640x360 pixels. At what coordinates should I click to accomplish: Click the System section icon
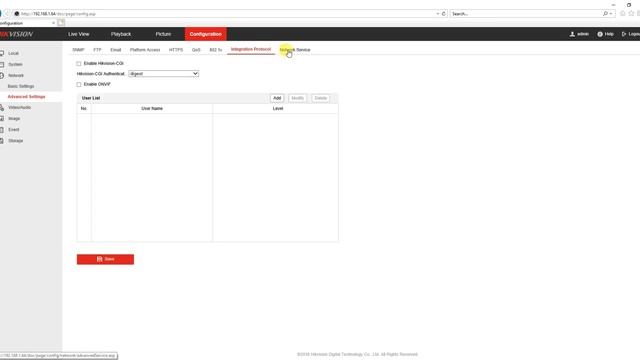(2, 64)
